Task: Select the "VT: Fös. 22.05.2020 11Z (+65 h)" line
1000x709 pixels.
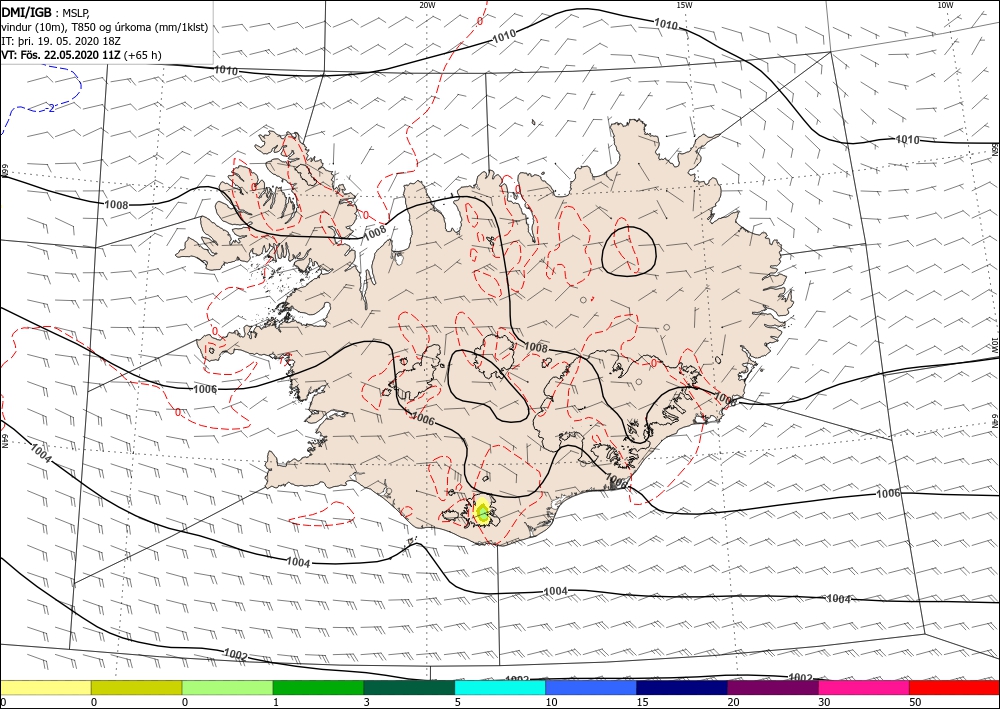Action: (81, 55)
